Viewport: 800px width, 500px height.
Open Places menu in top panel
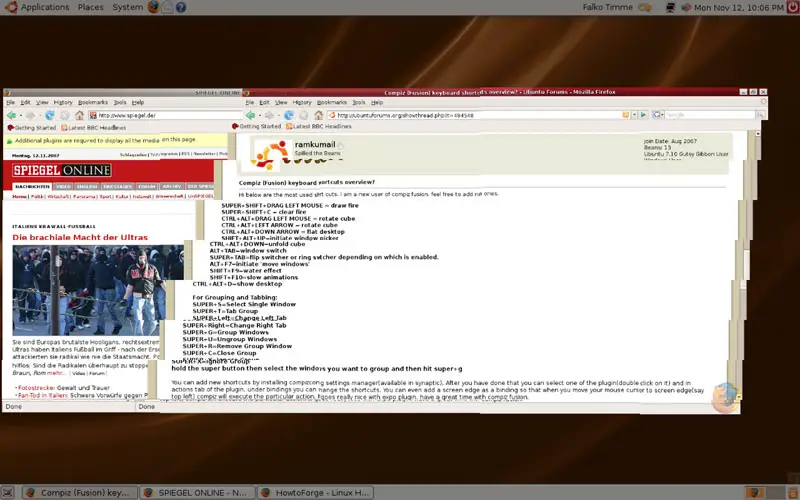coord(90,7)
